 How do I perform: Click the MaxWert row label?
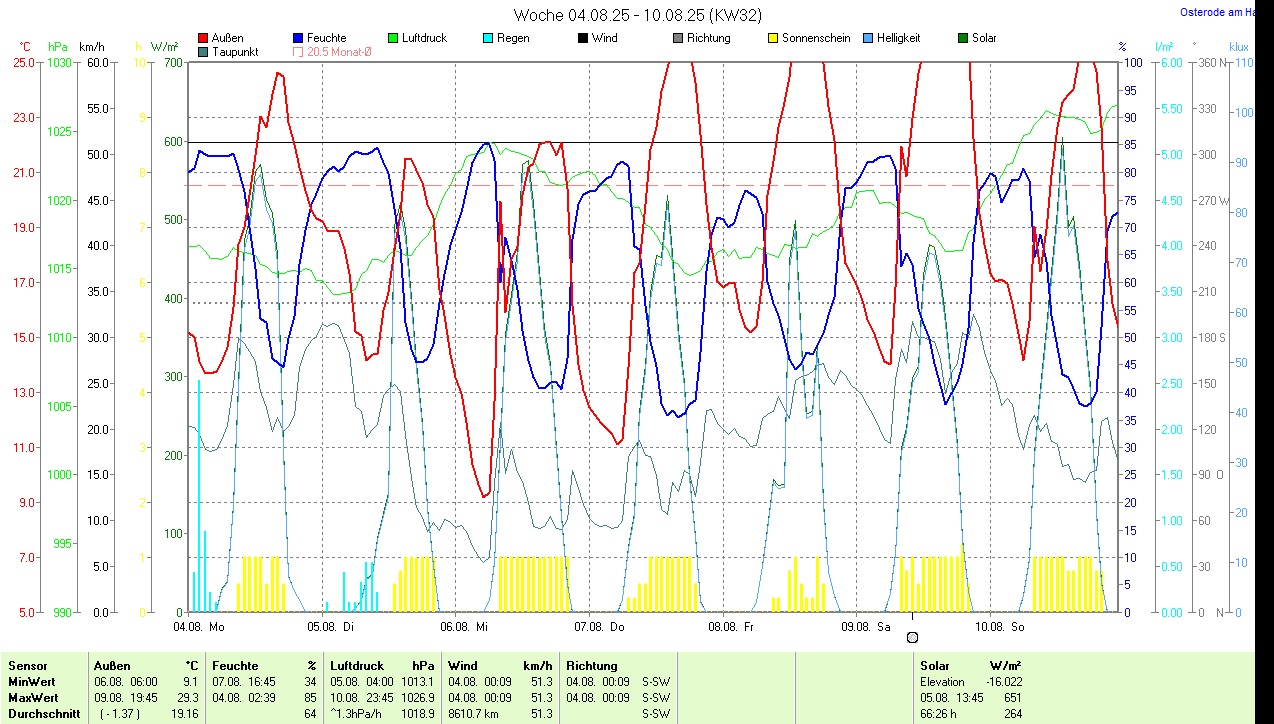tap(34, 697)
